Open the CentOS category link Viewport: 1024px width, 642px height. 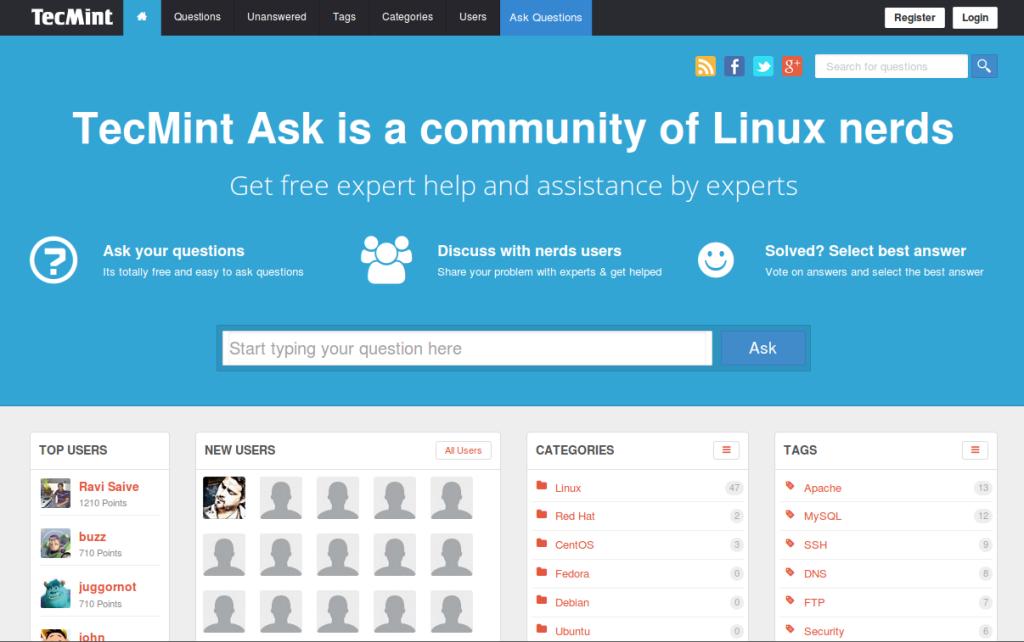(574, 545)
